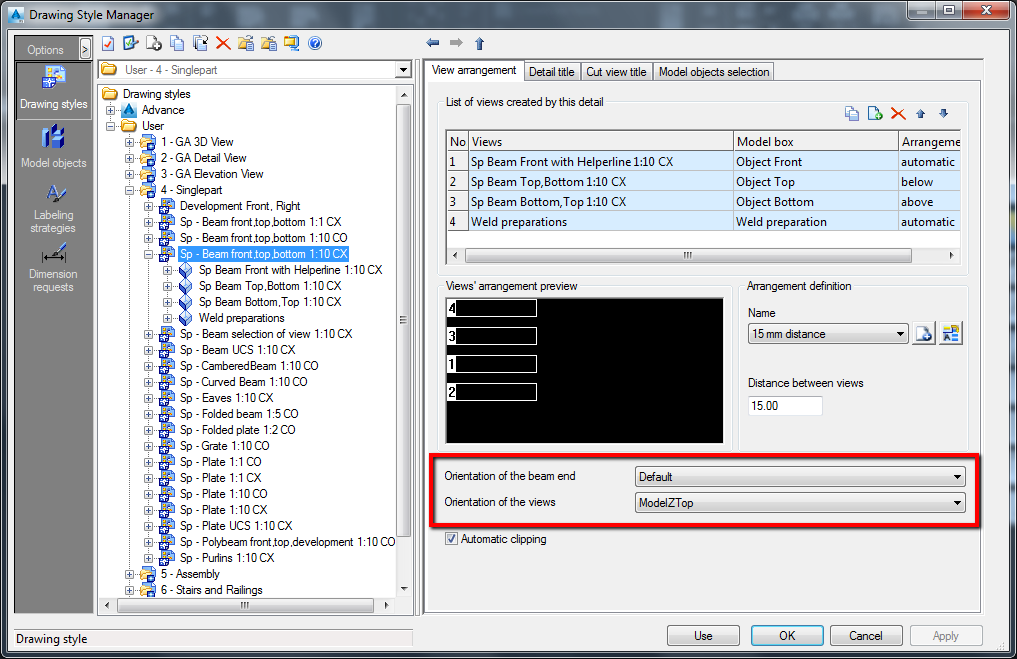This screenshot has width=1017, height=659.
Task: Switch to the Detail title tab
Action: (x=552, y=71)
